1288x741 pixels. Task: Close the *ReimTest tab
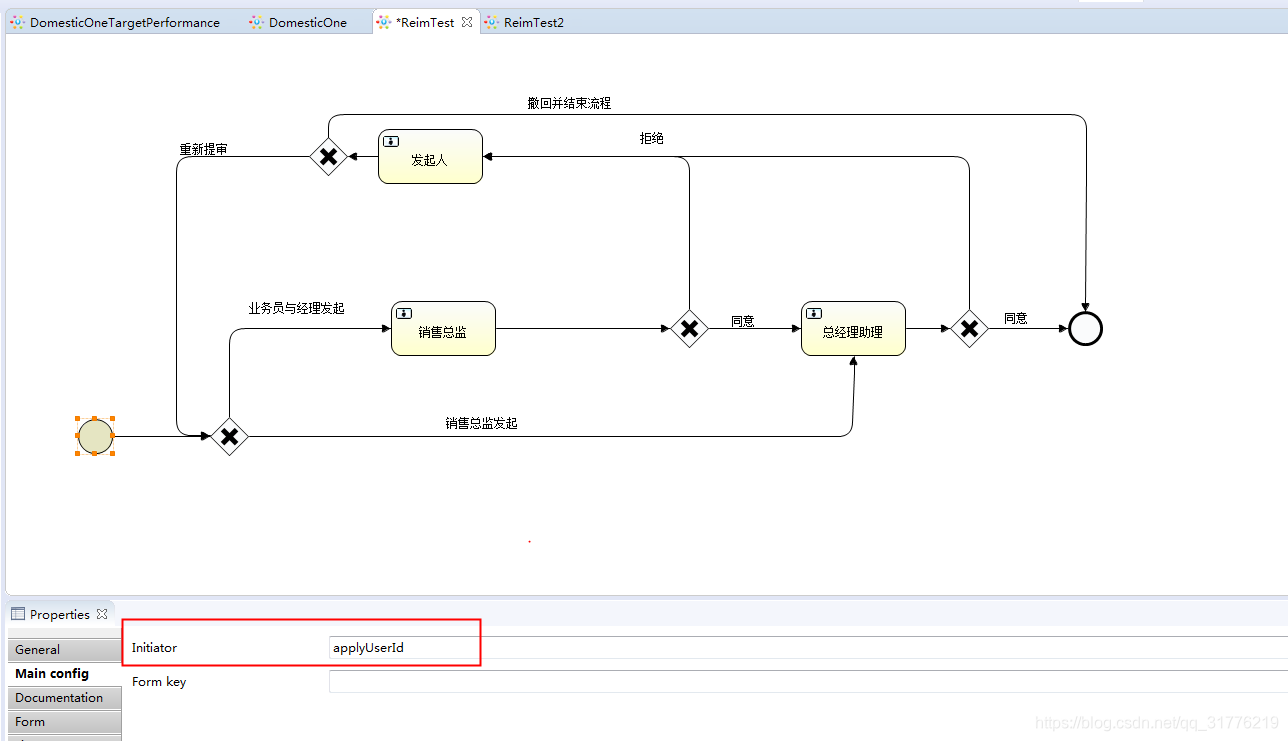click(x=467, y=21)
